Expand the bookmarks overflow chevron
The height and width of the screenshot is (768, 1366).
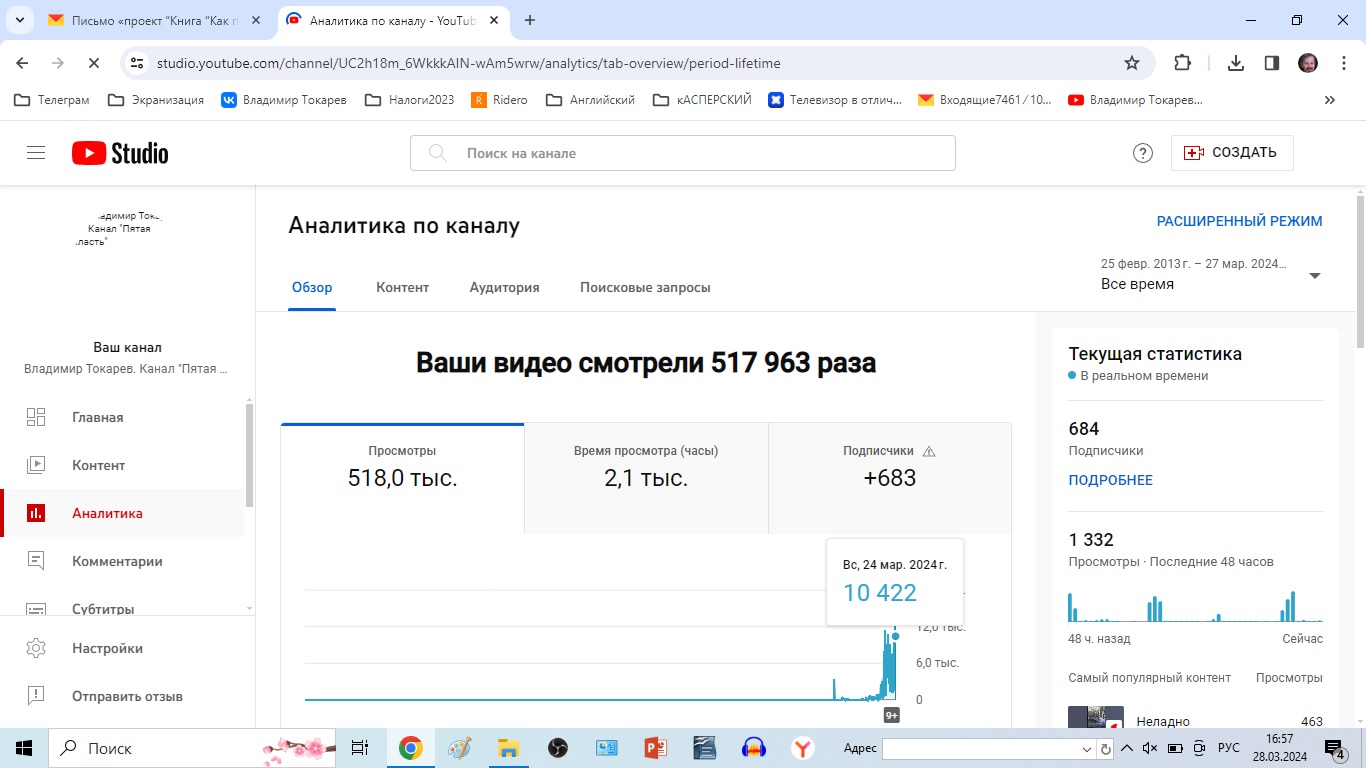tap(1330, 99)
